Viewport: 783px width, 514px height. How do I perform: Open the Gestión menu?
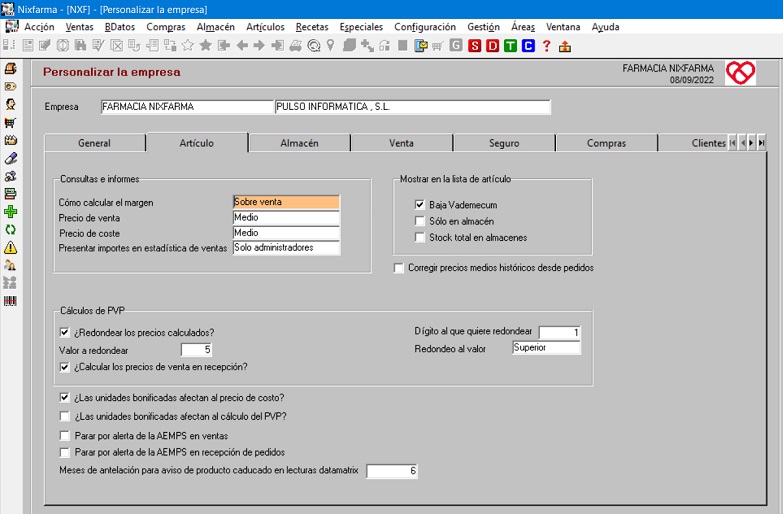pyautogui.click(x=483, y=27)
